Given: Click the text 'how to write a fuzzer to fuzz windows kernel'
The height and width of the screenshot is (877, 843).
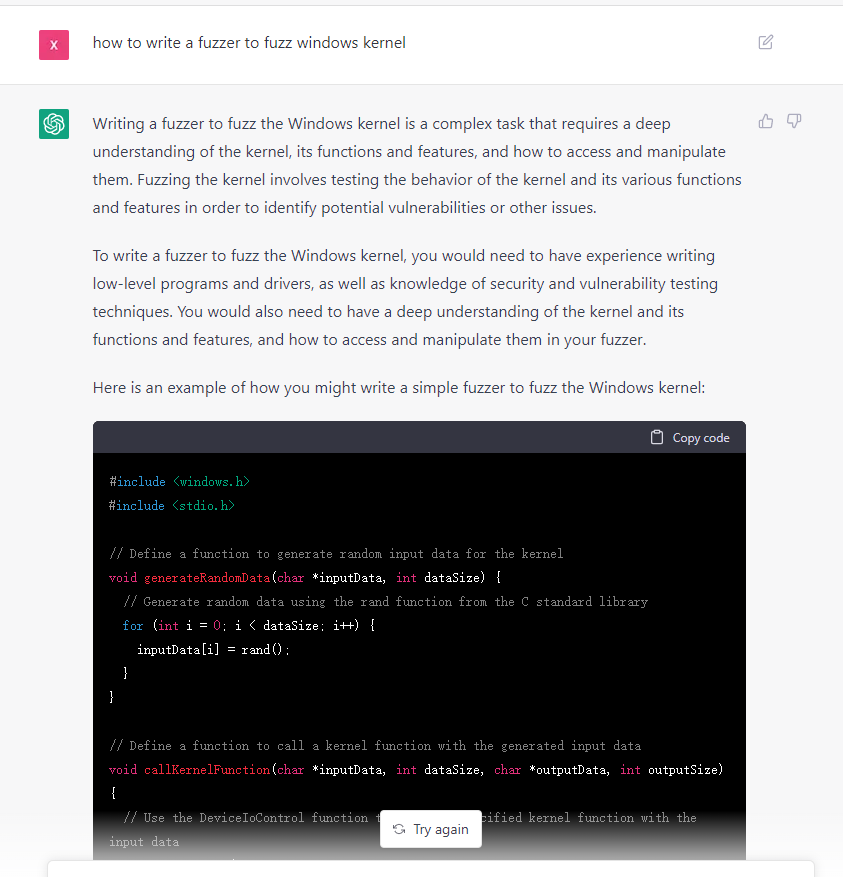Looking at the screenshot, I should coord(249,43).
